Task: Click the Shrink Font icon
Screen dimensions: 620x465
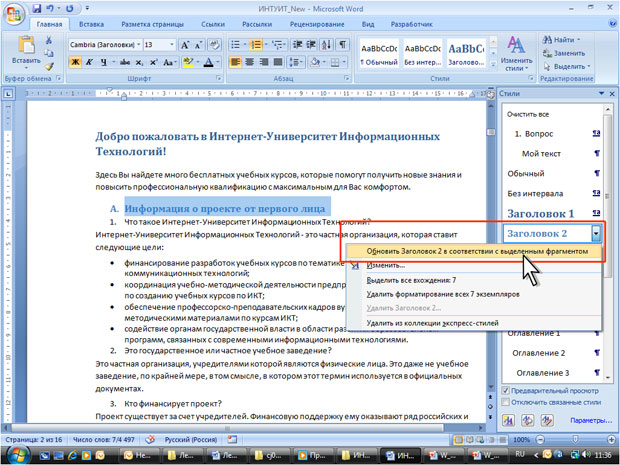Action: click(x=199, y=45)
